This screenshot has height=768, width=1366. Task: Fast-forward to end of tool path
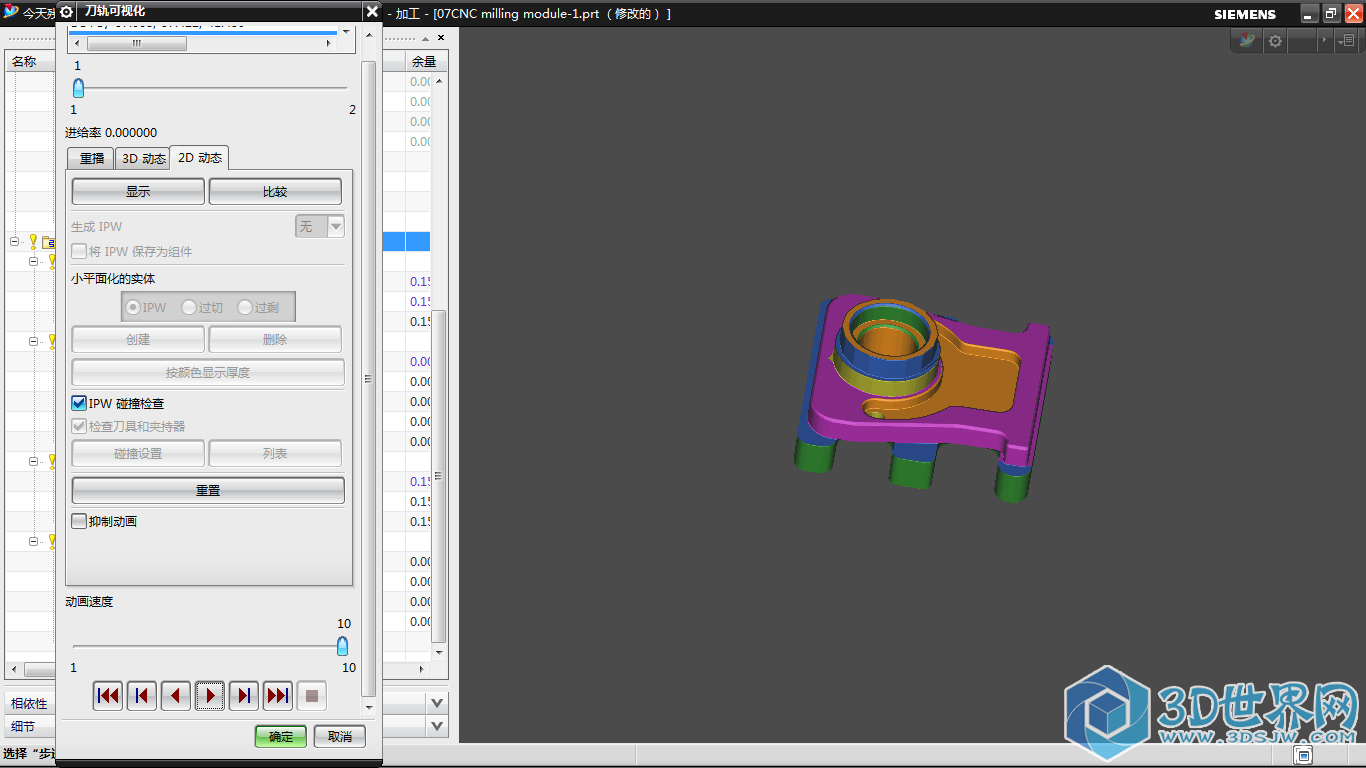(278, 695)
